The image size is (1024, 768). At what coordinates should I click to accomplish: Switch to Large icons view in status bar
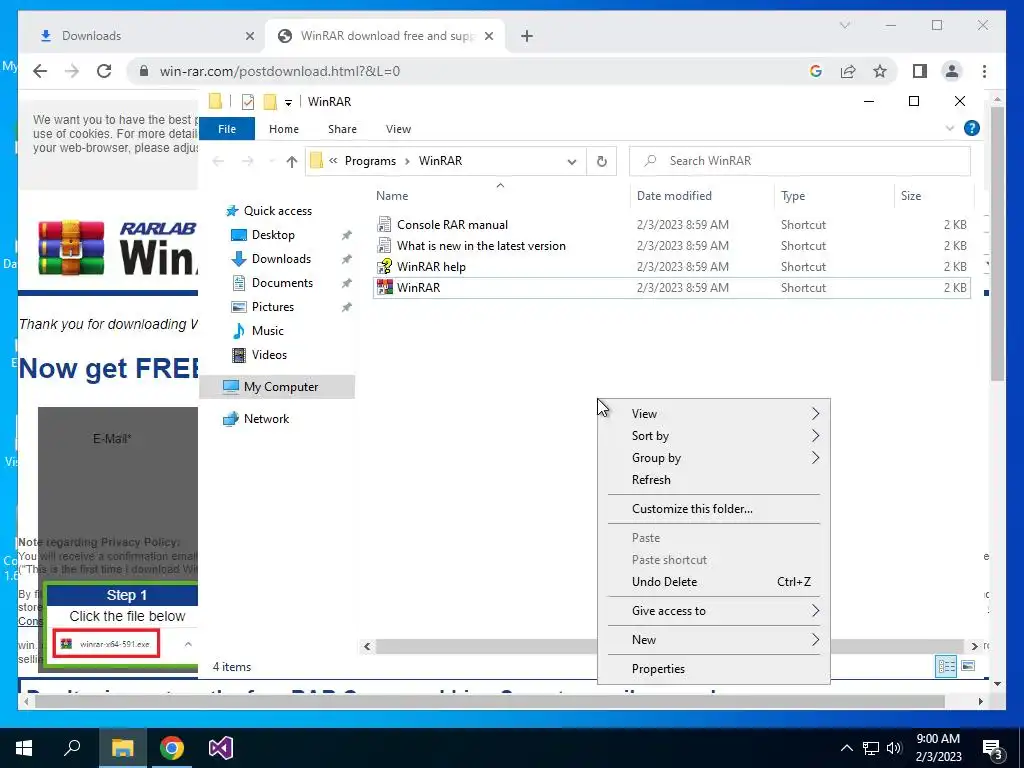pos(968,666)
